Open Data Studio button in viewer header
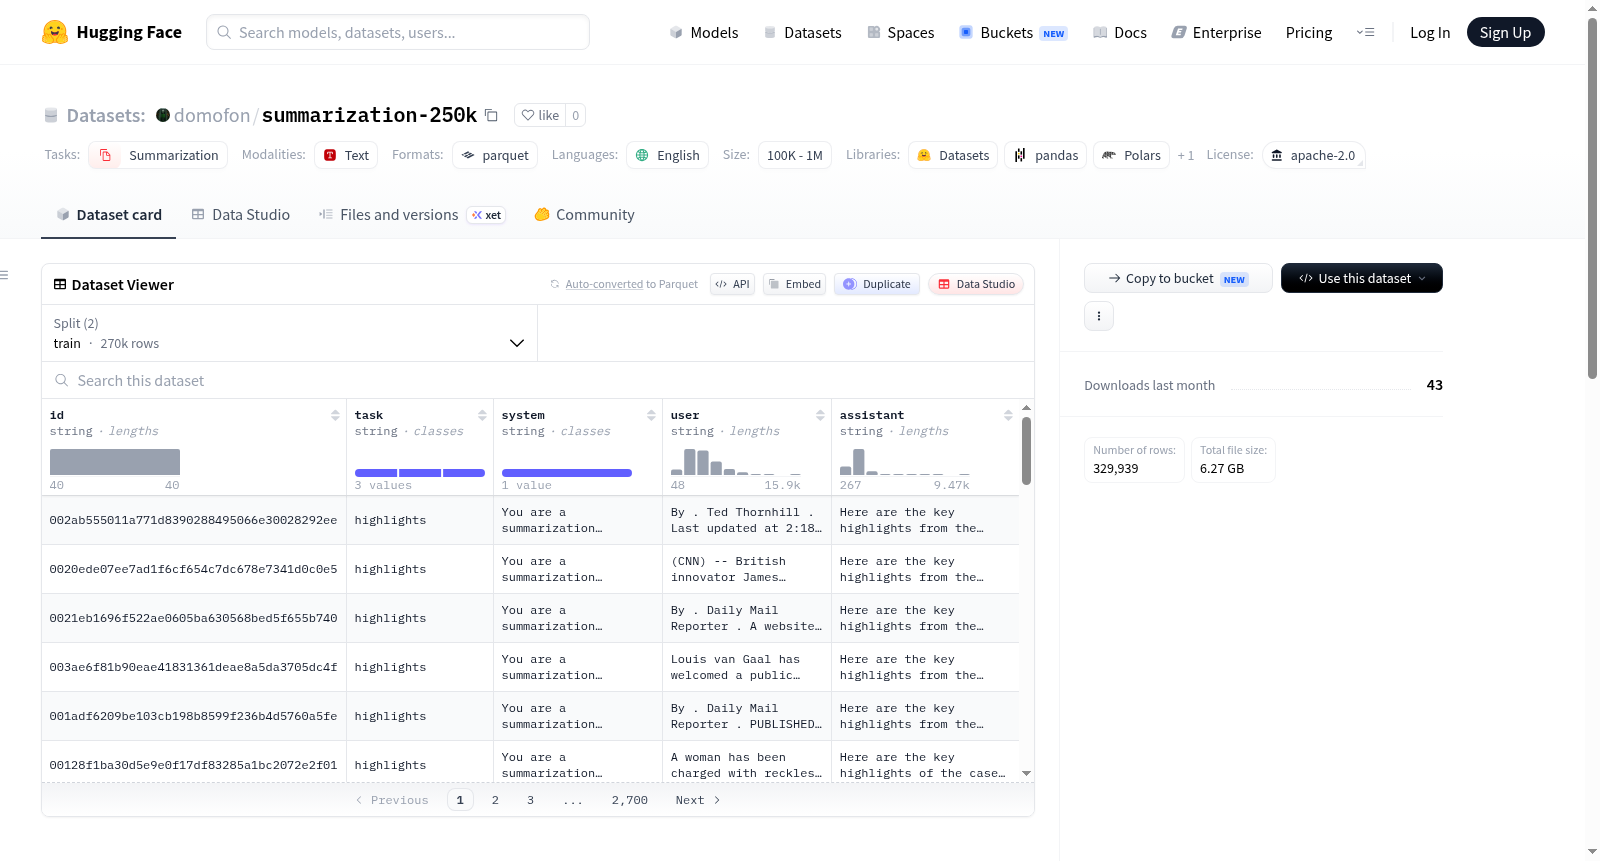The height and width of the screenshot is (861, 1600). click(976, 284)
